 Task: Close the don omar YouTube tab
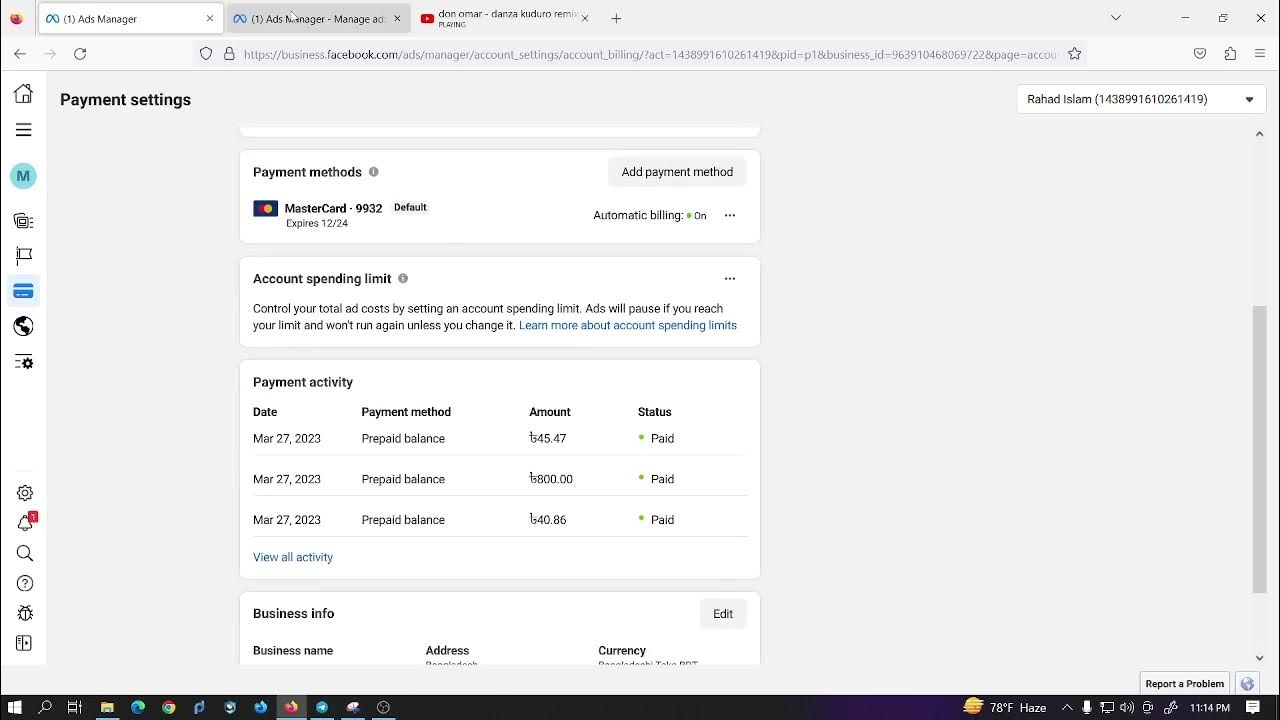[x=585, y=18]
